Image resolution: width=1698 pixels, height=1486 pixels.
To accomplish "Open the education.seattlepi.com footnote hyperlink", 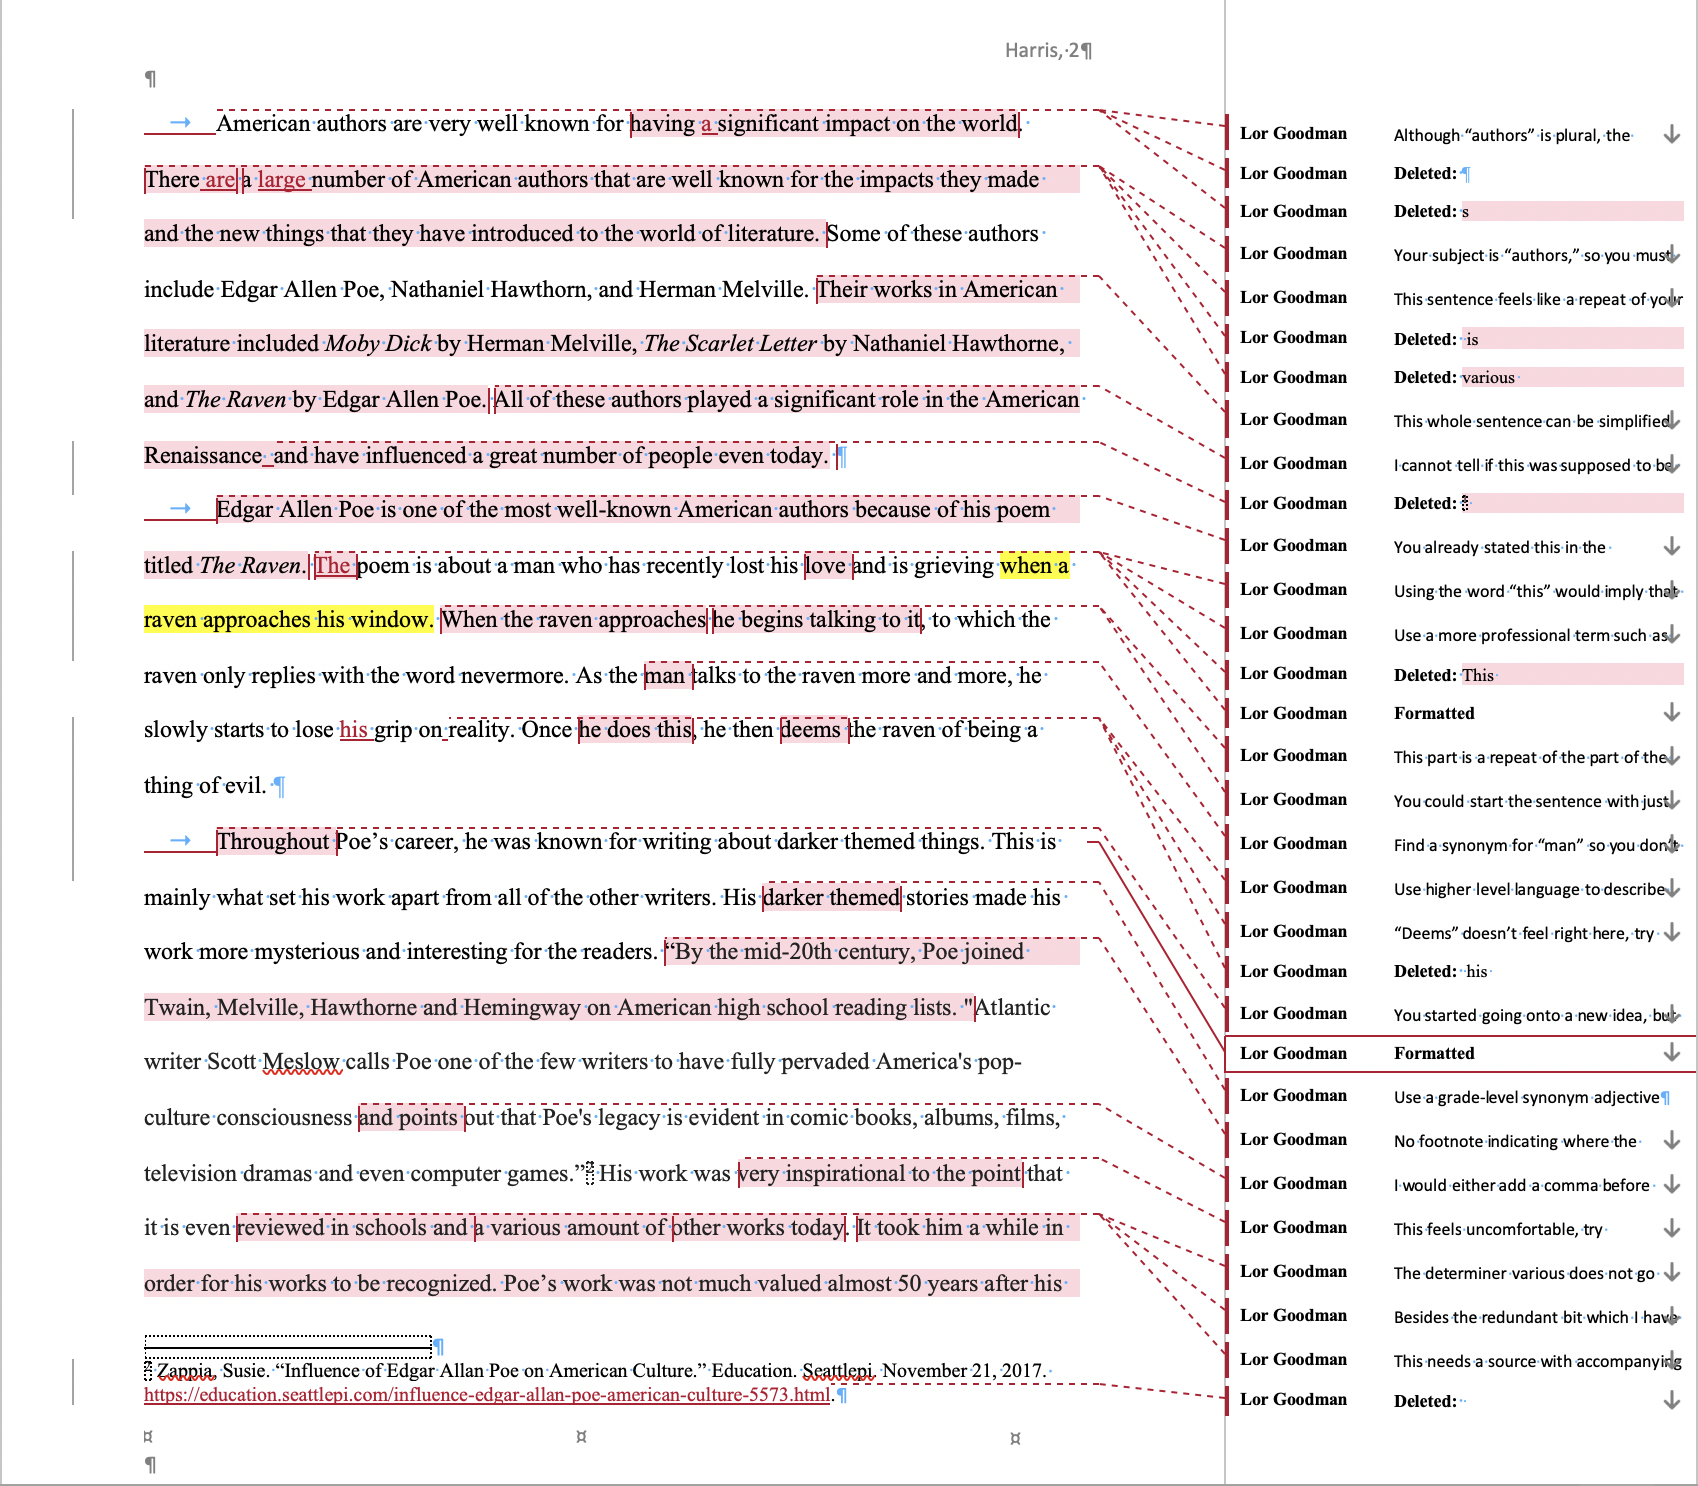I will 487,1394.
